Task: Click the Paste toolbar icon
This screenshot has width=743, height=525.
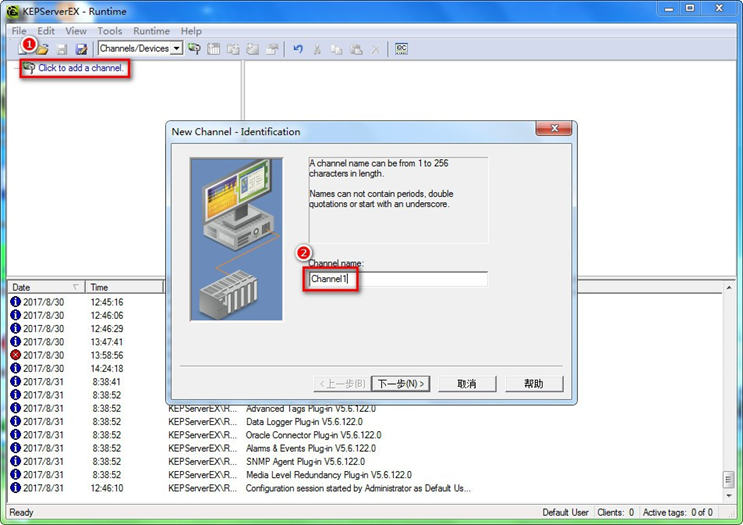Action: pyautogui.click(x=356, y=49)
